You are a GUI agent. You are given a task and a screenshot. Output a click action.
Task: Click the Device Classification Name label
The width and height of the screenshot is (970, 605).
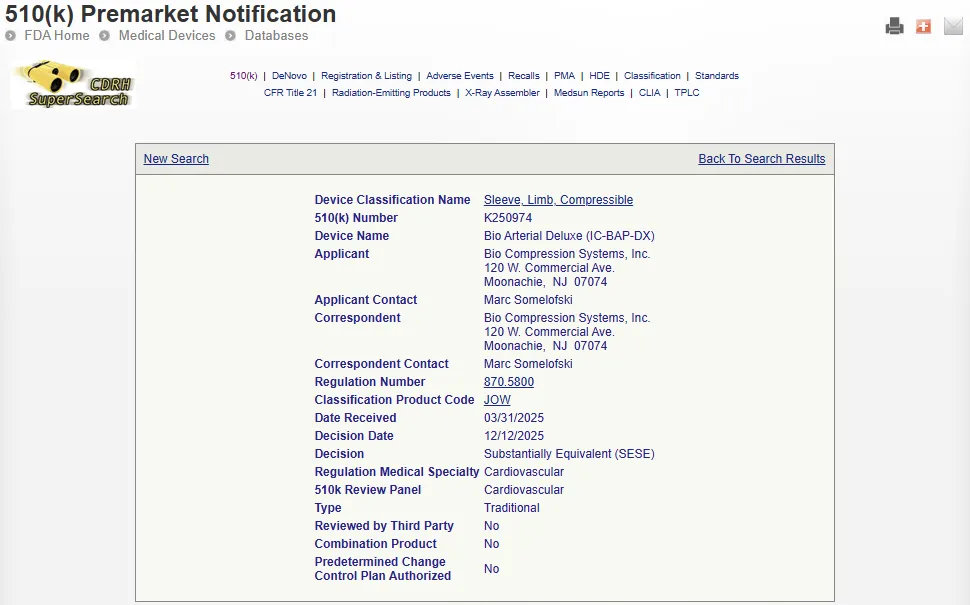point(392,200)
